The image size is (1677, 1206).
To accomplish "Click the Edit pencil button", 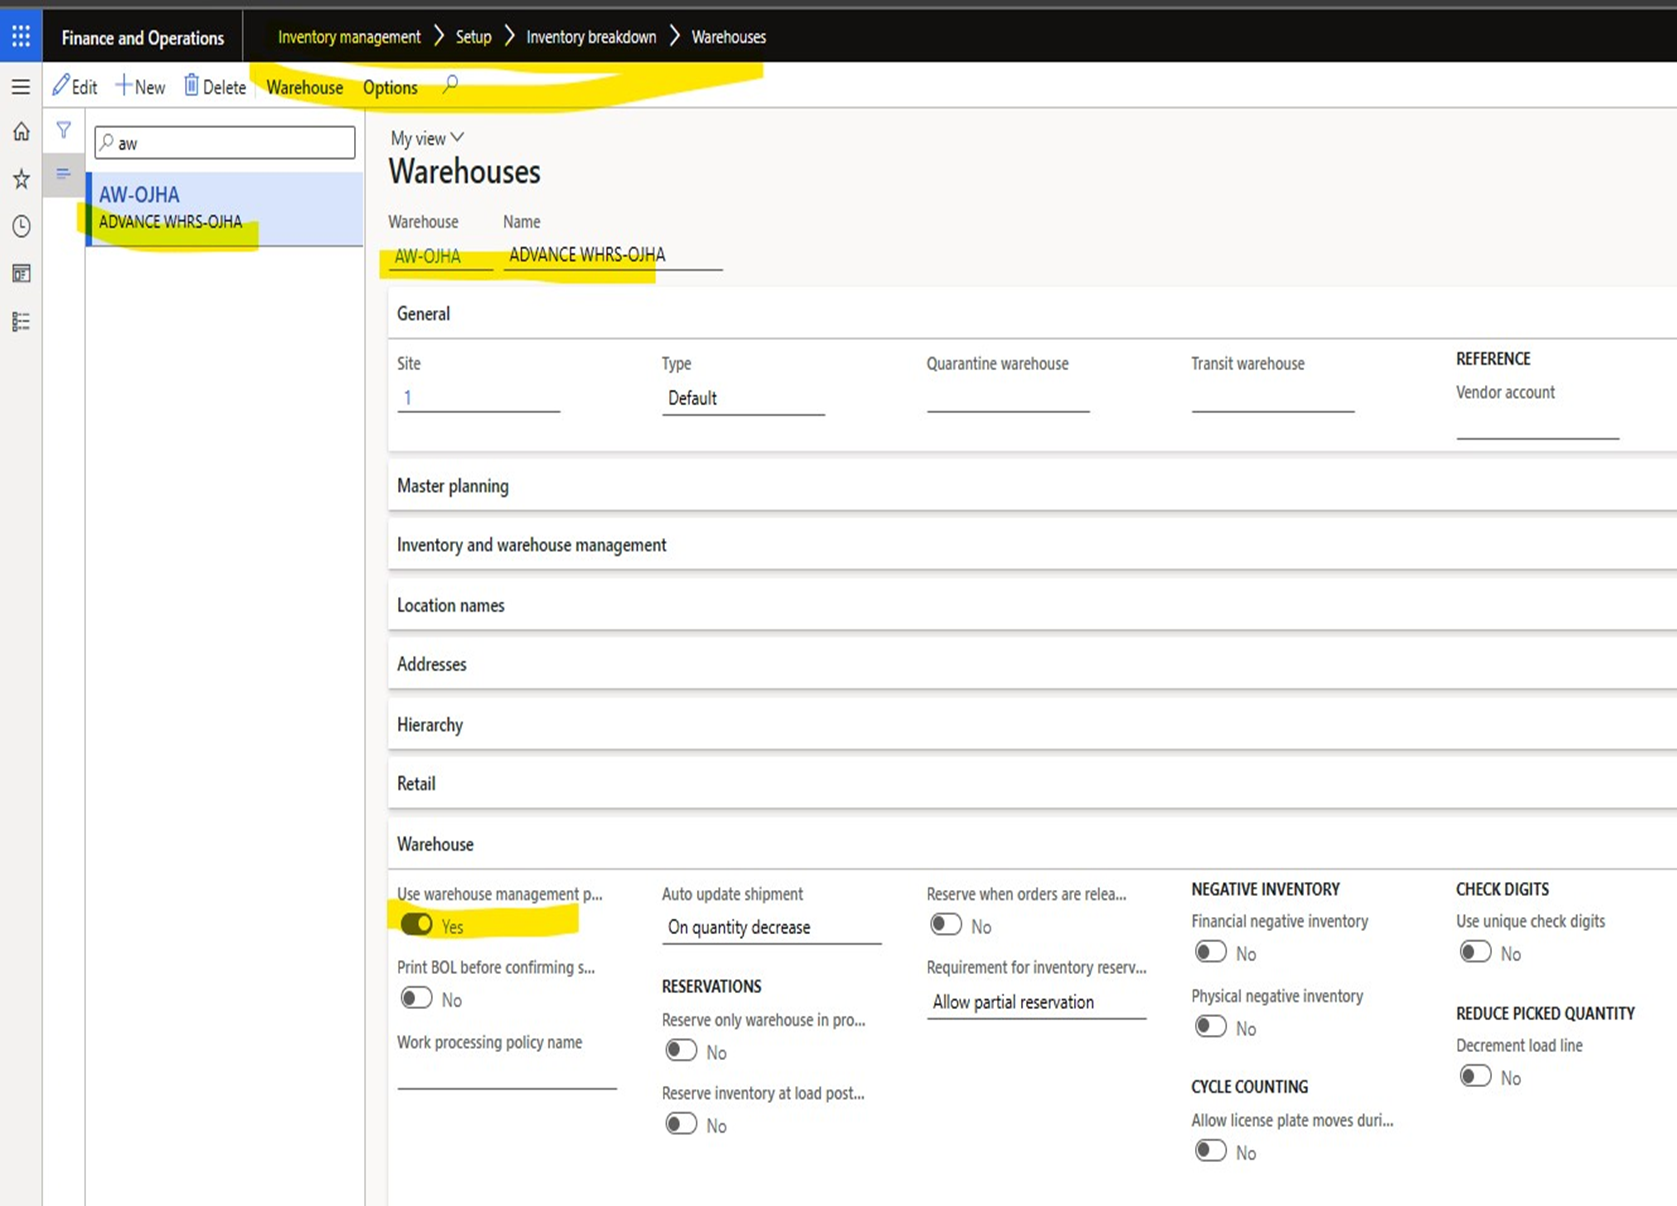I will tap(75, 87).
